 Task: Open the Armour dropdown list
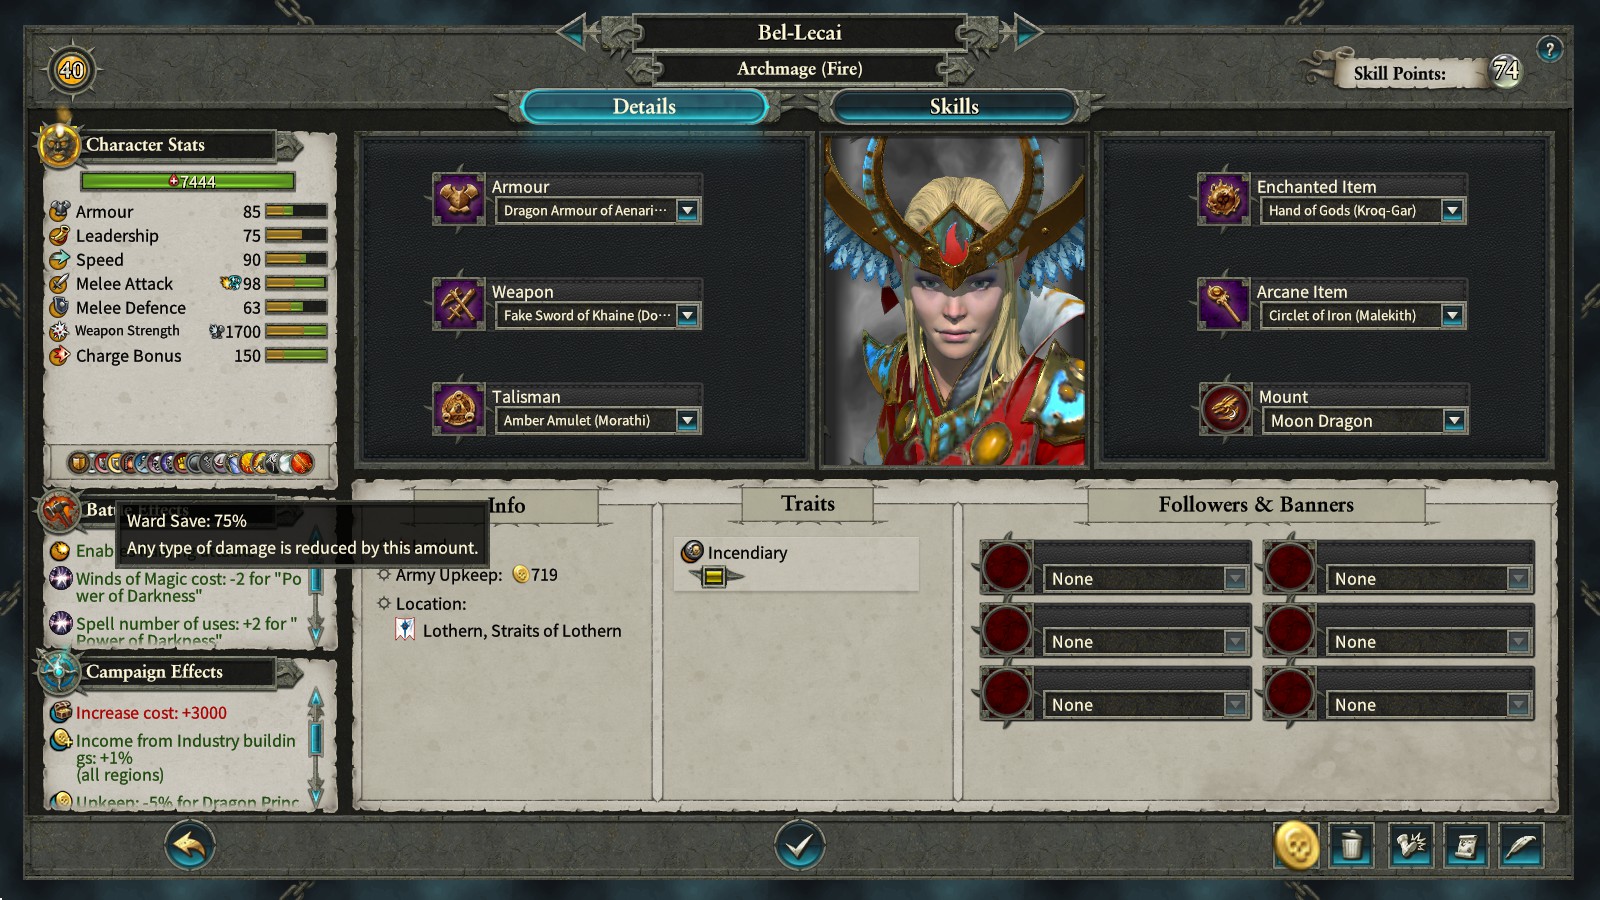(687, 210)
